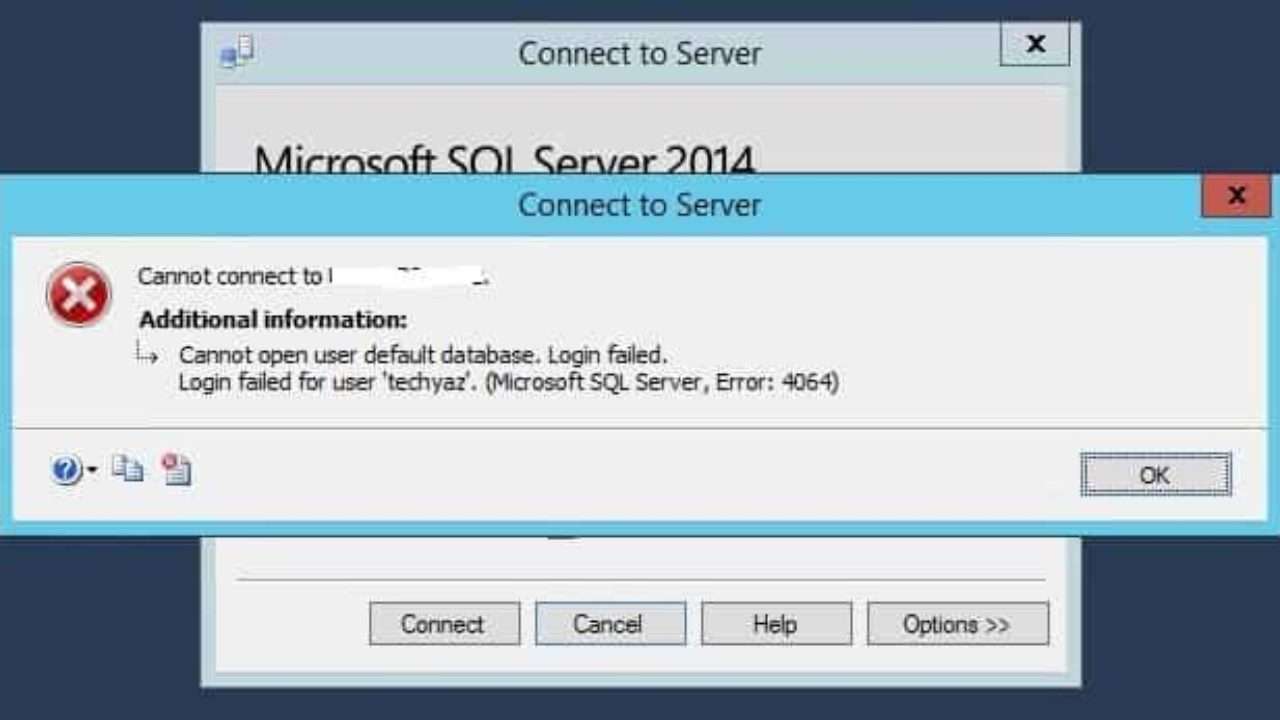The image size is (1280, 720).
Task: Click the Cancel button
Action: point(610,624)
